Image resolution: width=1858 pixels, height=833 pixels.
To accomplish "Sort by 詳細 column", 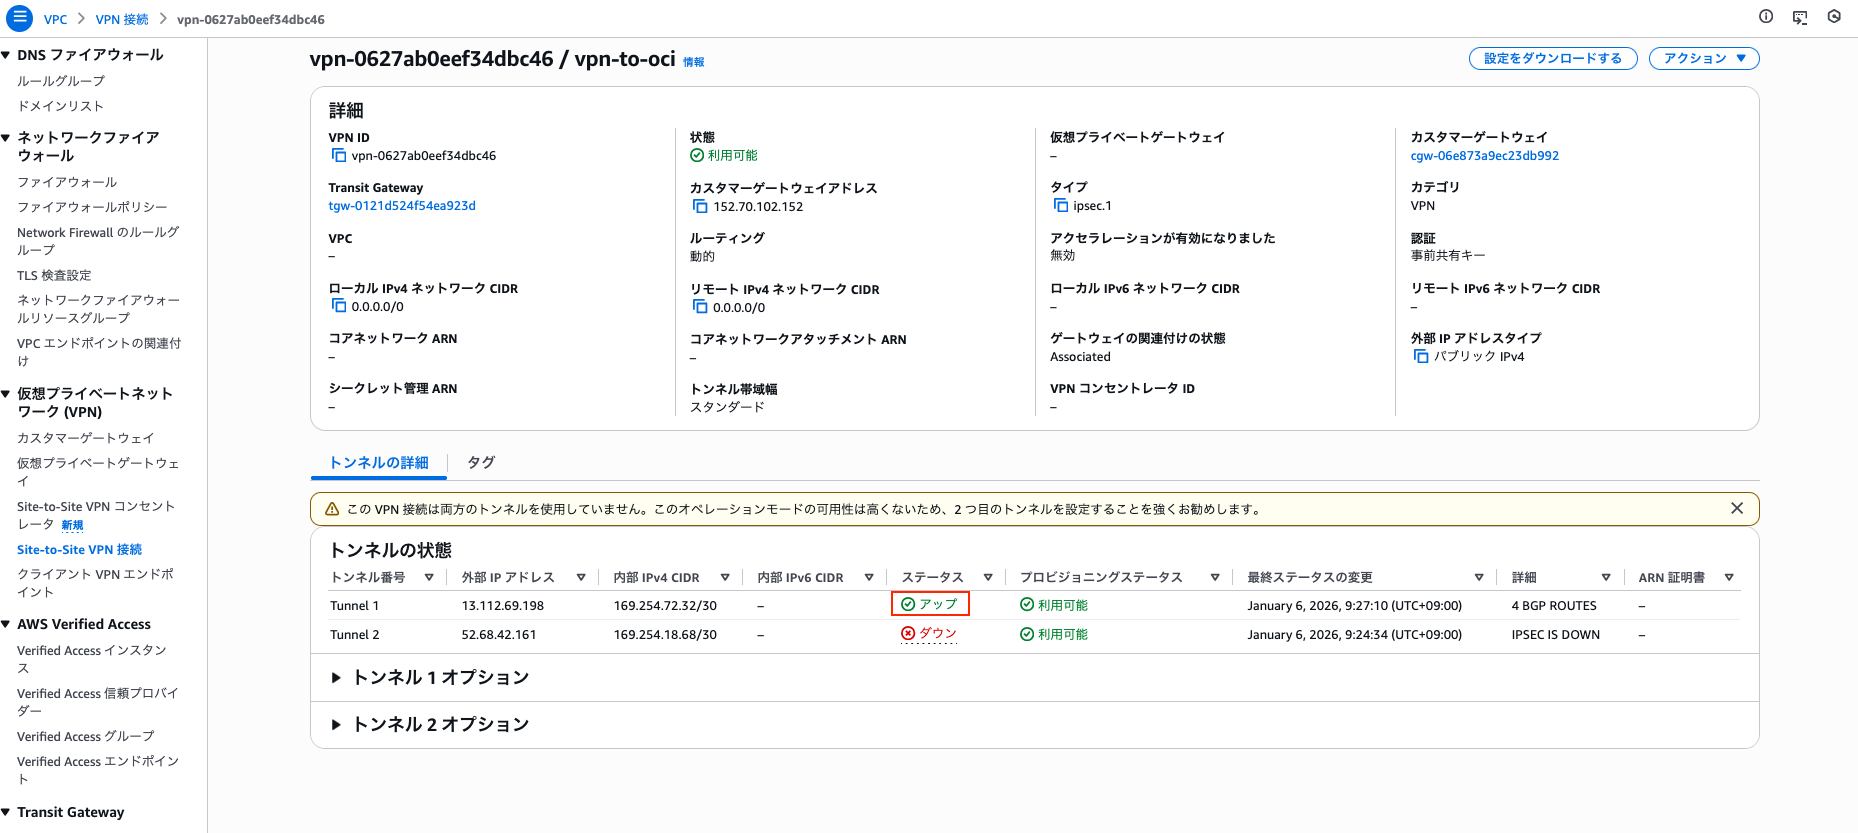I will 1606,577.
